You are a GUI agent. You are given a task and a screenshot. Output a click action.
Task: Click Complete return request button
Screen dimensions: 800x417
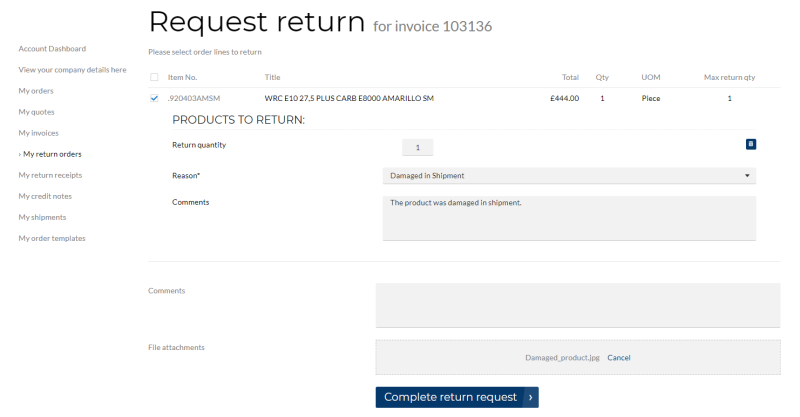click(457, 397)
